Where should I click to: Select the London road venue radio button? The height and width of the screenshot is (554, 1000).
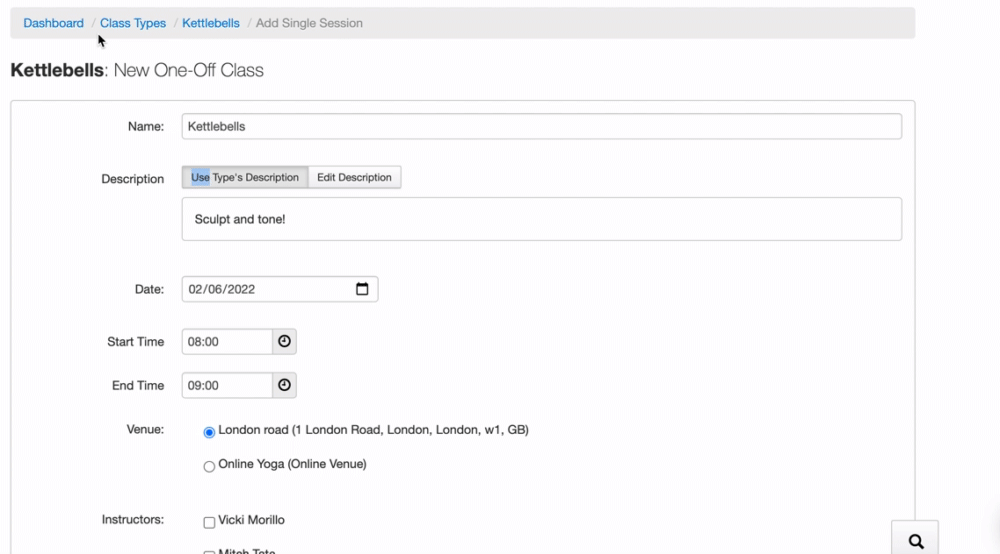coord(209,432)
